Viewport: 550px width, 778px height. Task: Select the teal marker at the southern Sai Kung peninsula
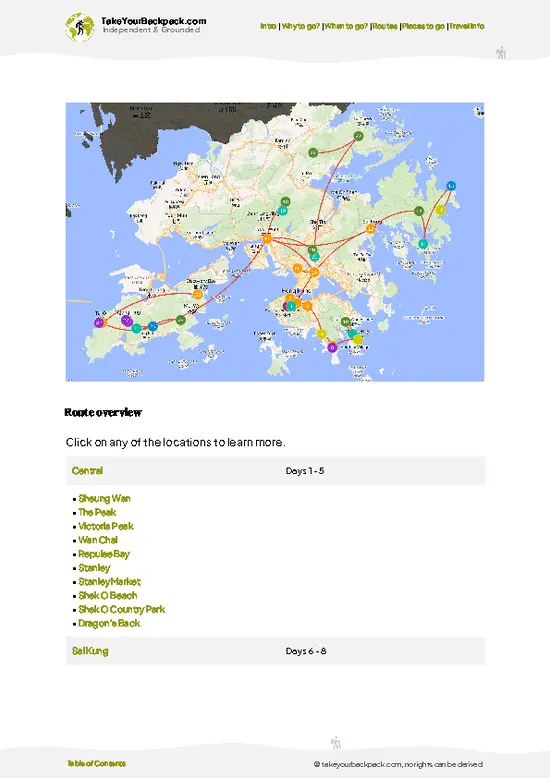point(422,244)
